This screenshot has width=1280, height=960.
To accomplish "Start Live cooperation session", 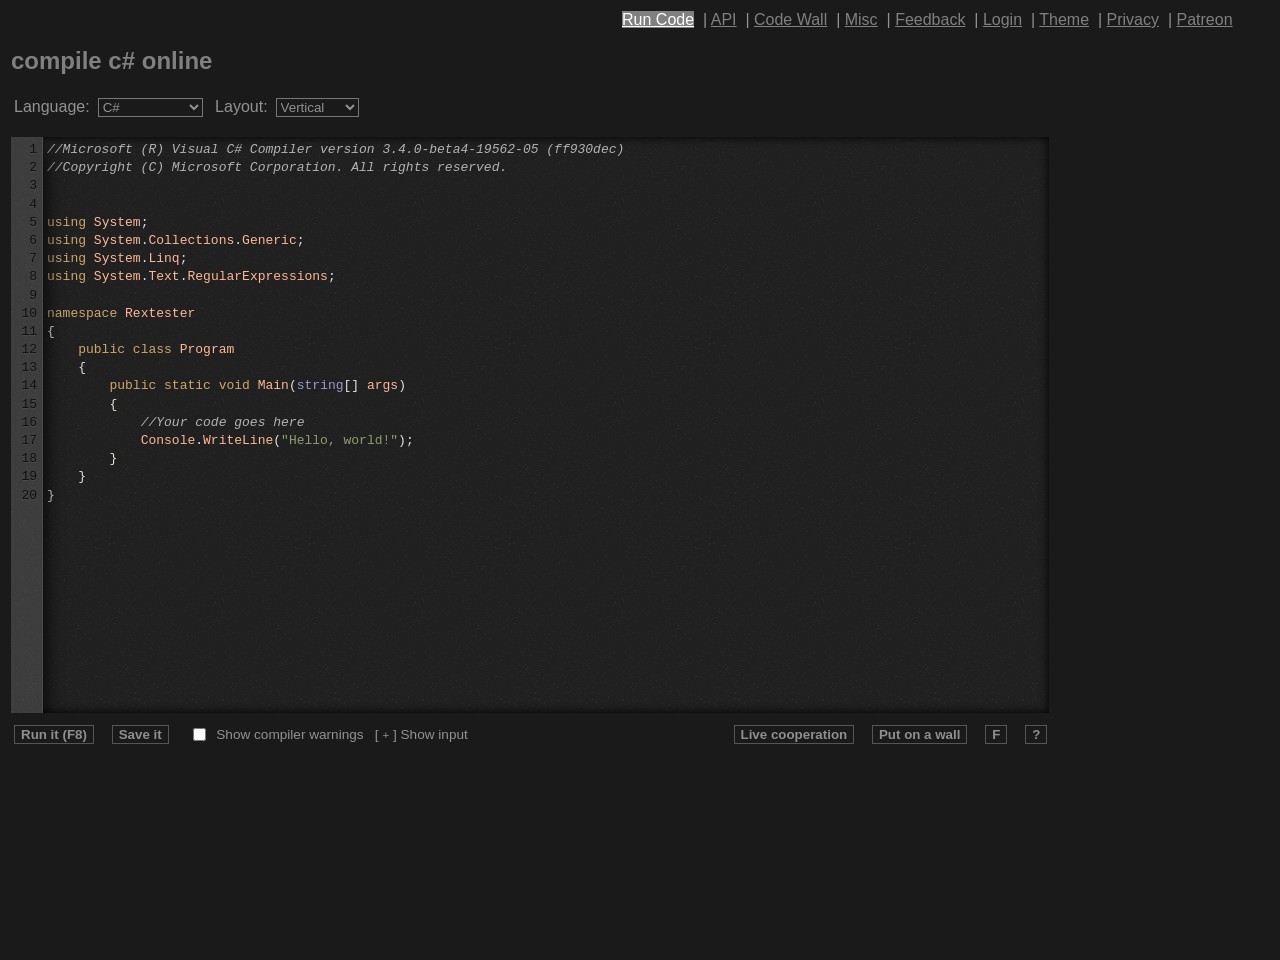I will point(793,735).
